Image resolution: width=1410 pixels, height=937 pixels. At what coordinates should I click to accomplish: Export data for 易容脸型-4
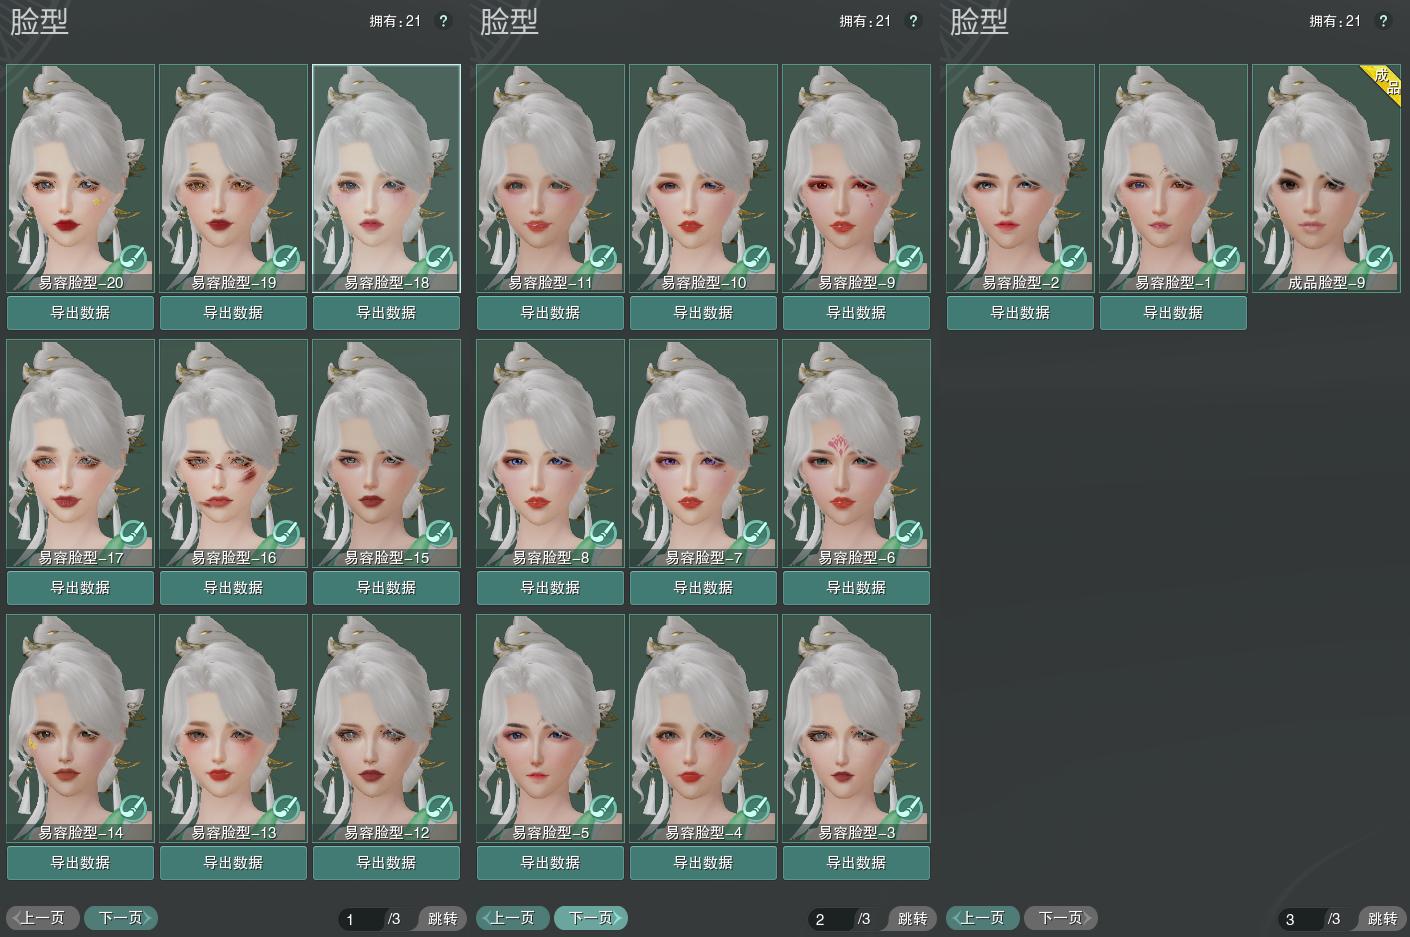(704, 863)
